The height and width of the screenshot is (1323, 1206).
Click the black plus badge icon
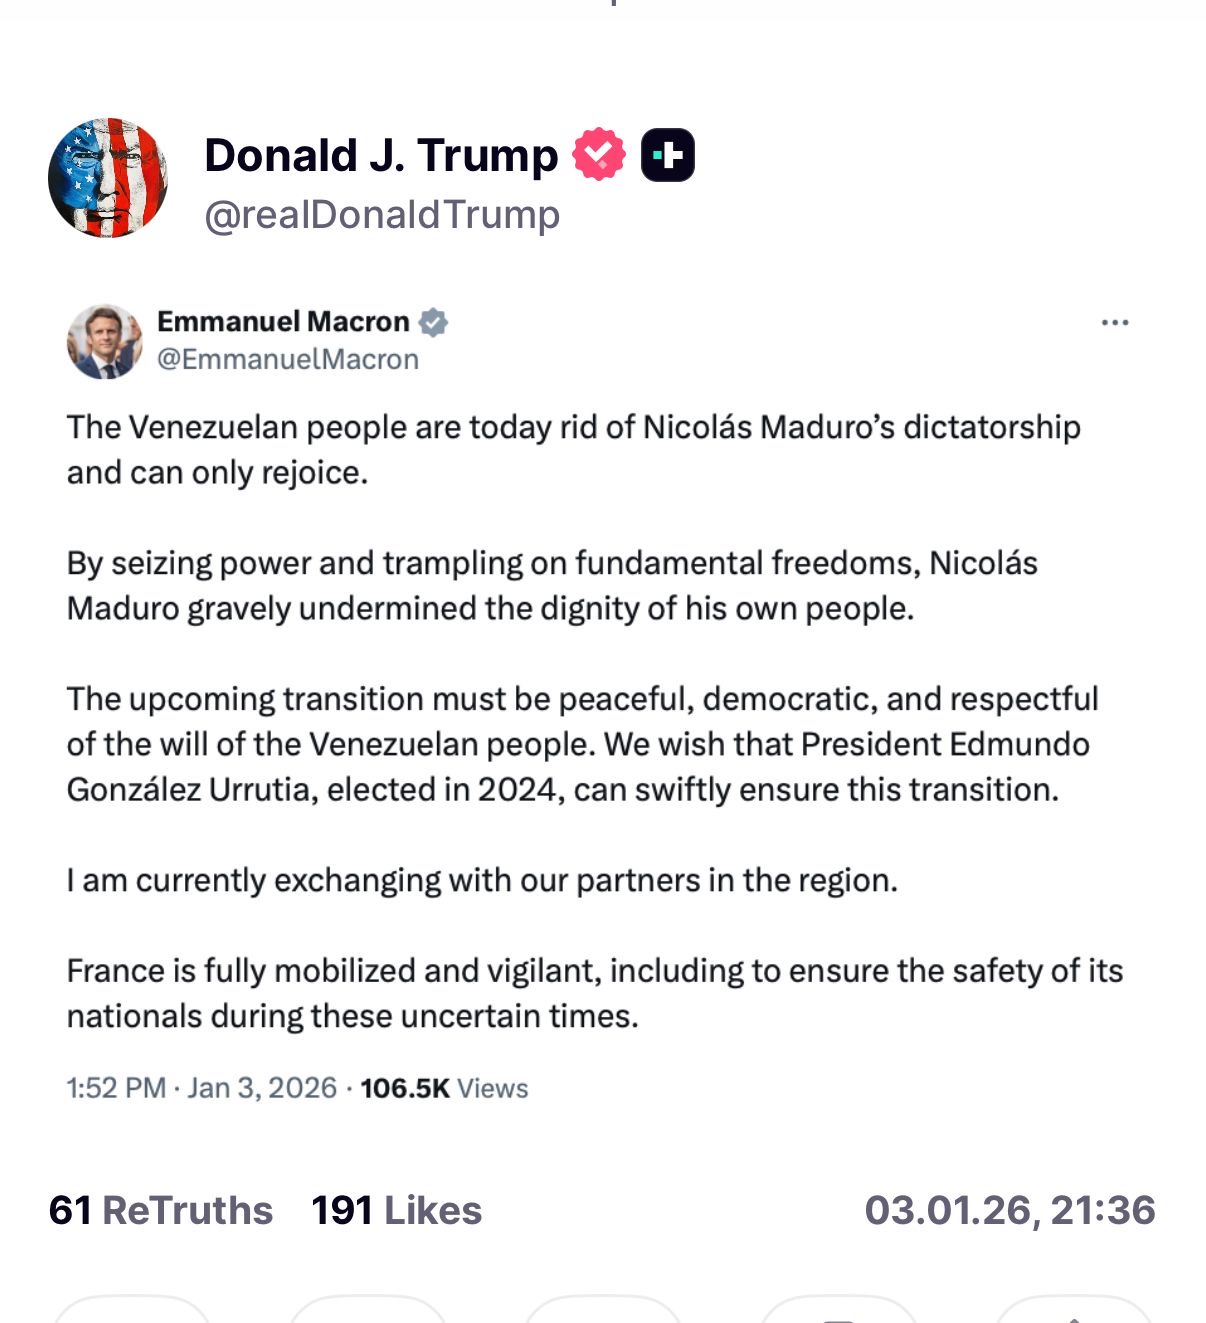[667, 155]
